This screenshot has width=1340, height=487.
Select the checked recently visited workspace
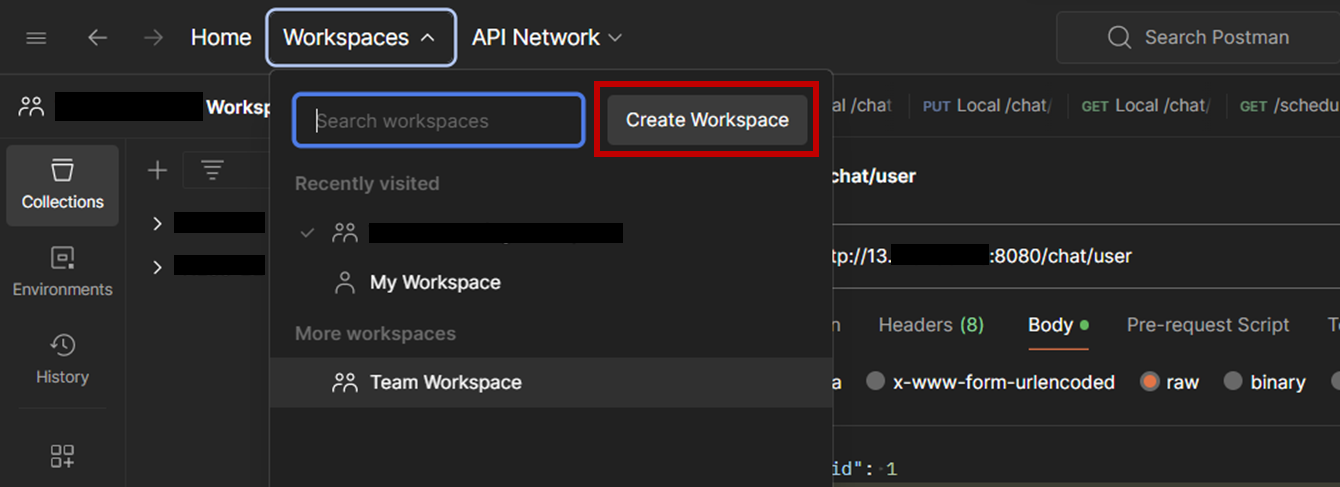(551, 233)
